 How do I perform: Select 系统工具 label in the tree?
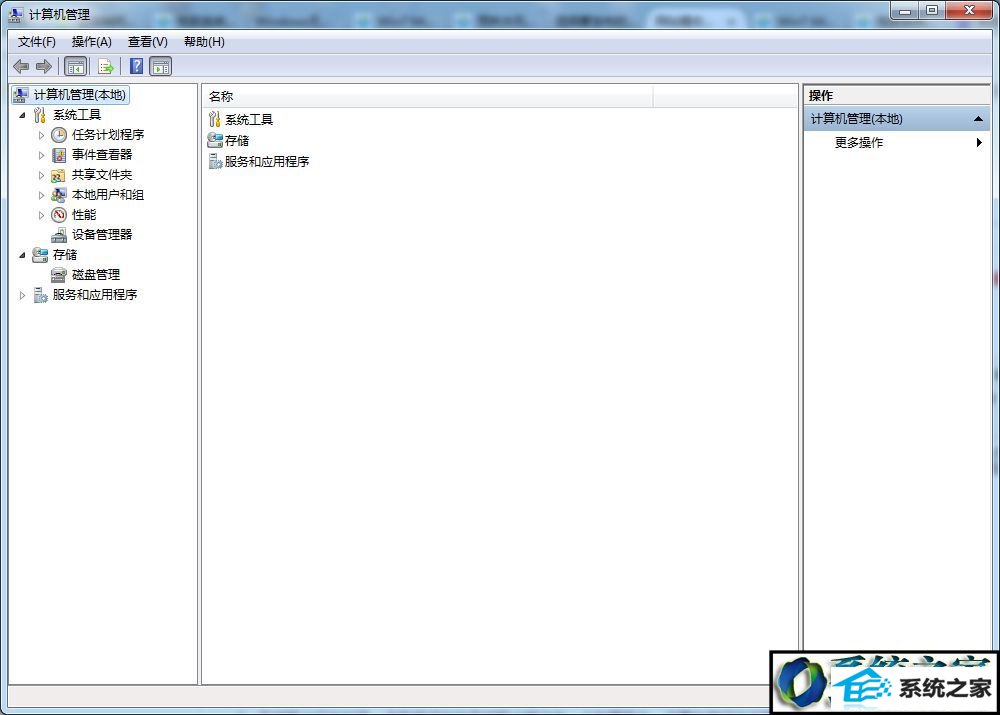click(x=77, y=115)
